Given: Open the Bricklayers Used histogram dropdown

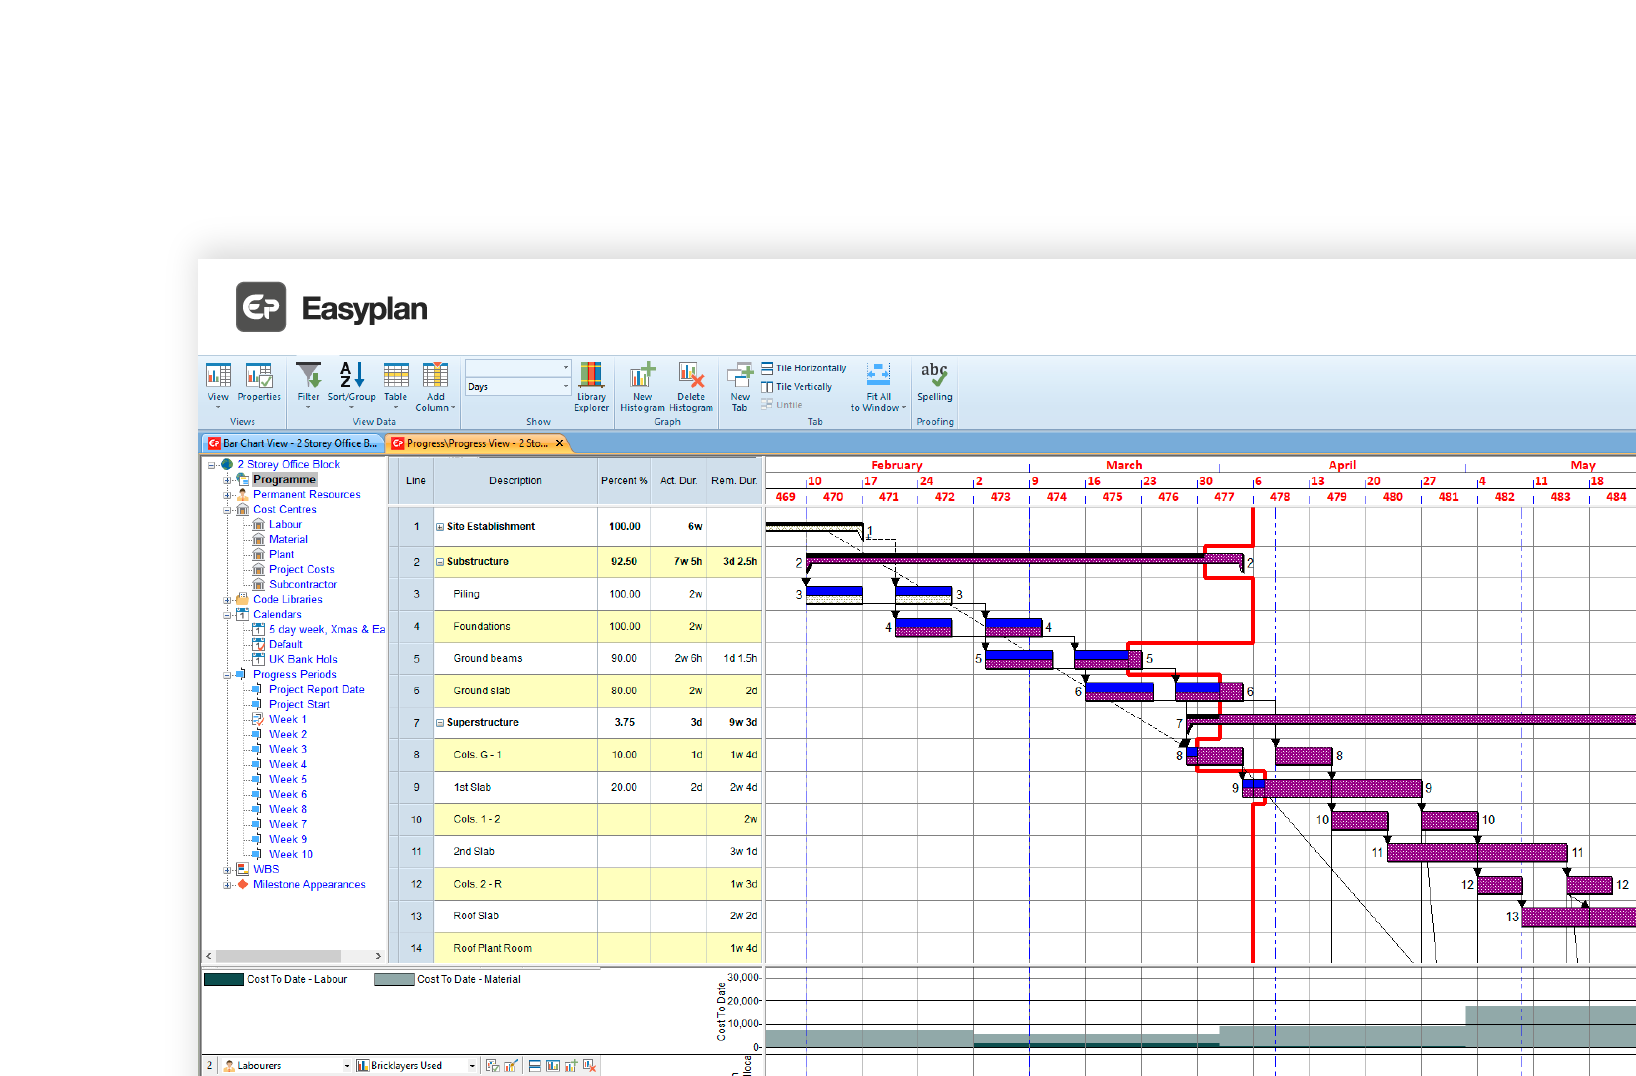Looking at the screenshot, I should tap(472, 1064).
